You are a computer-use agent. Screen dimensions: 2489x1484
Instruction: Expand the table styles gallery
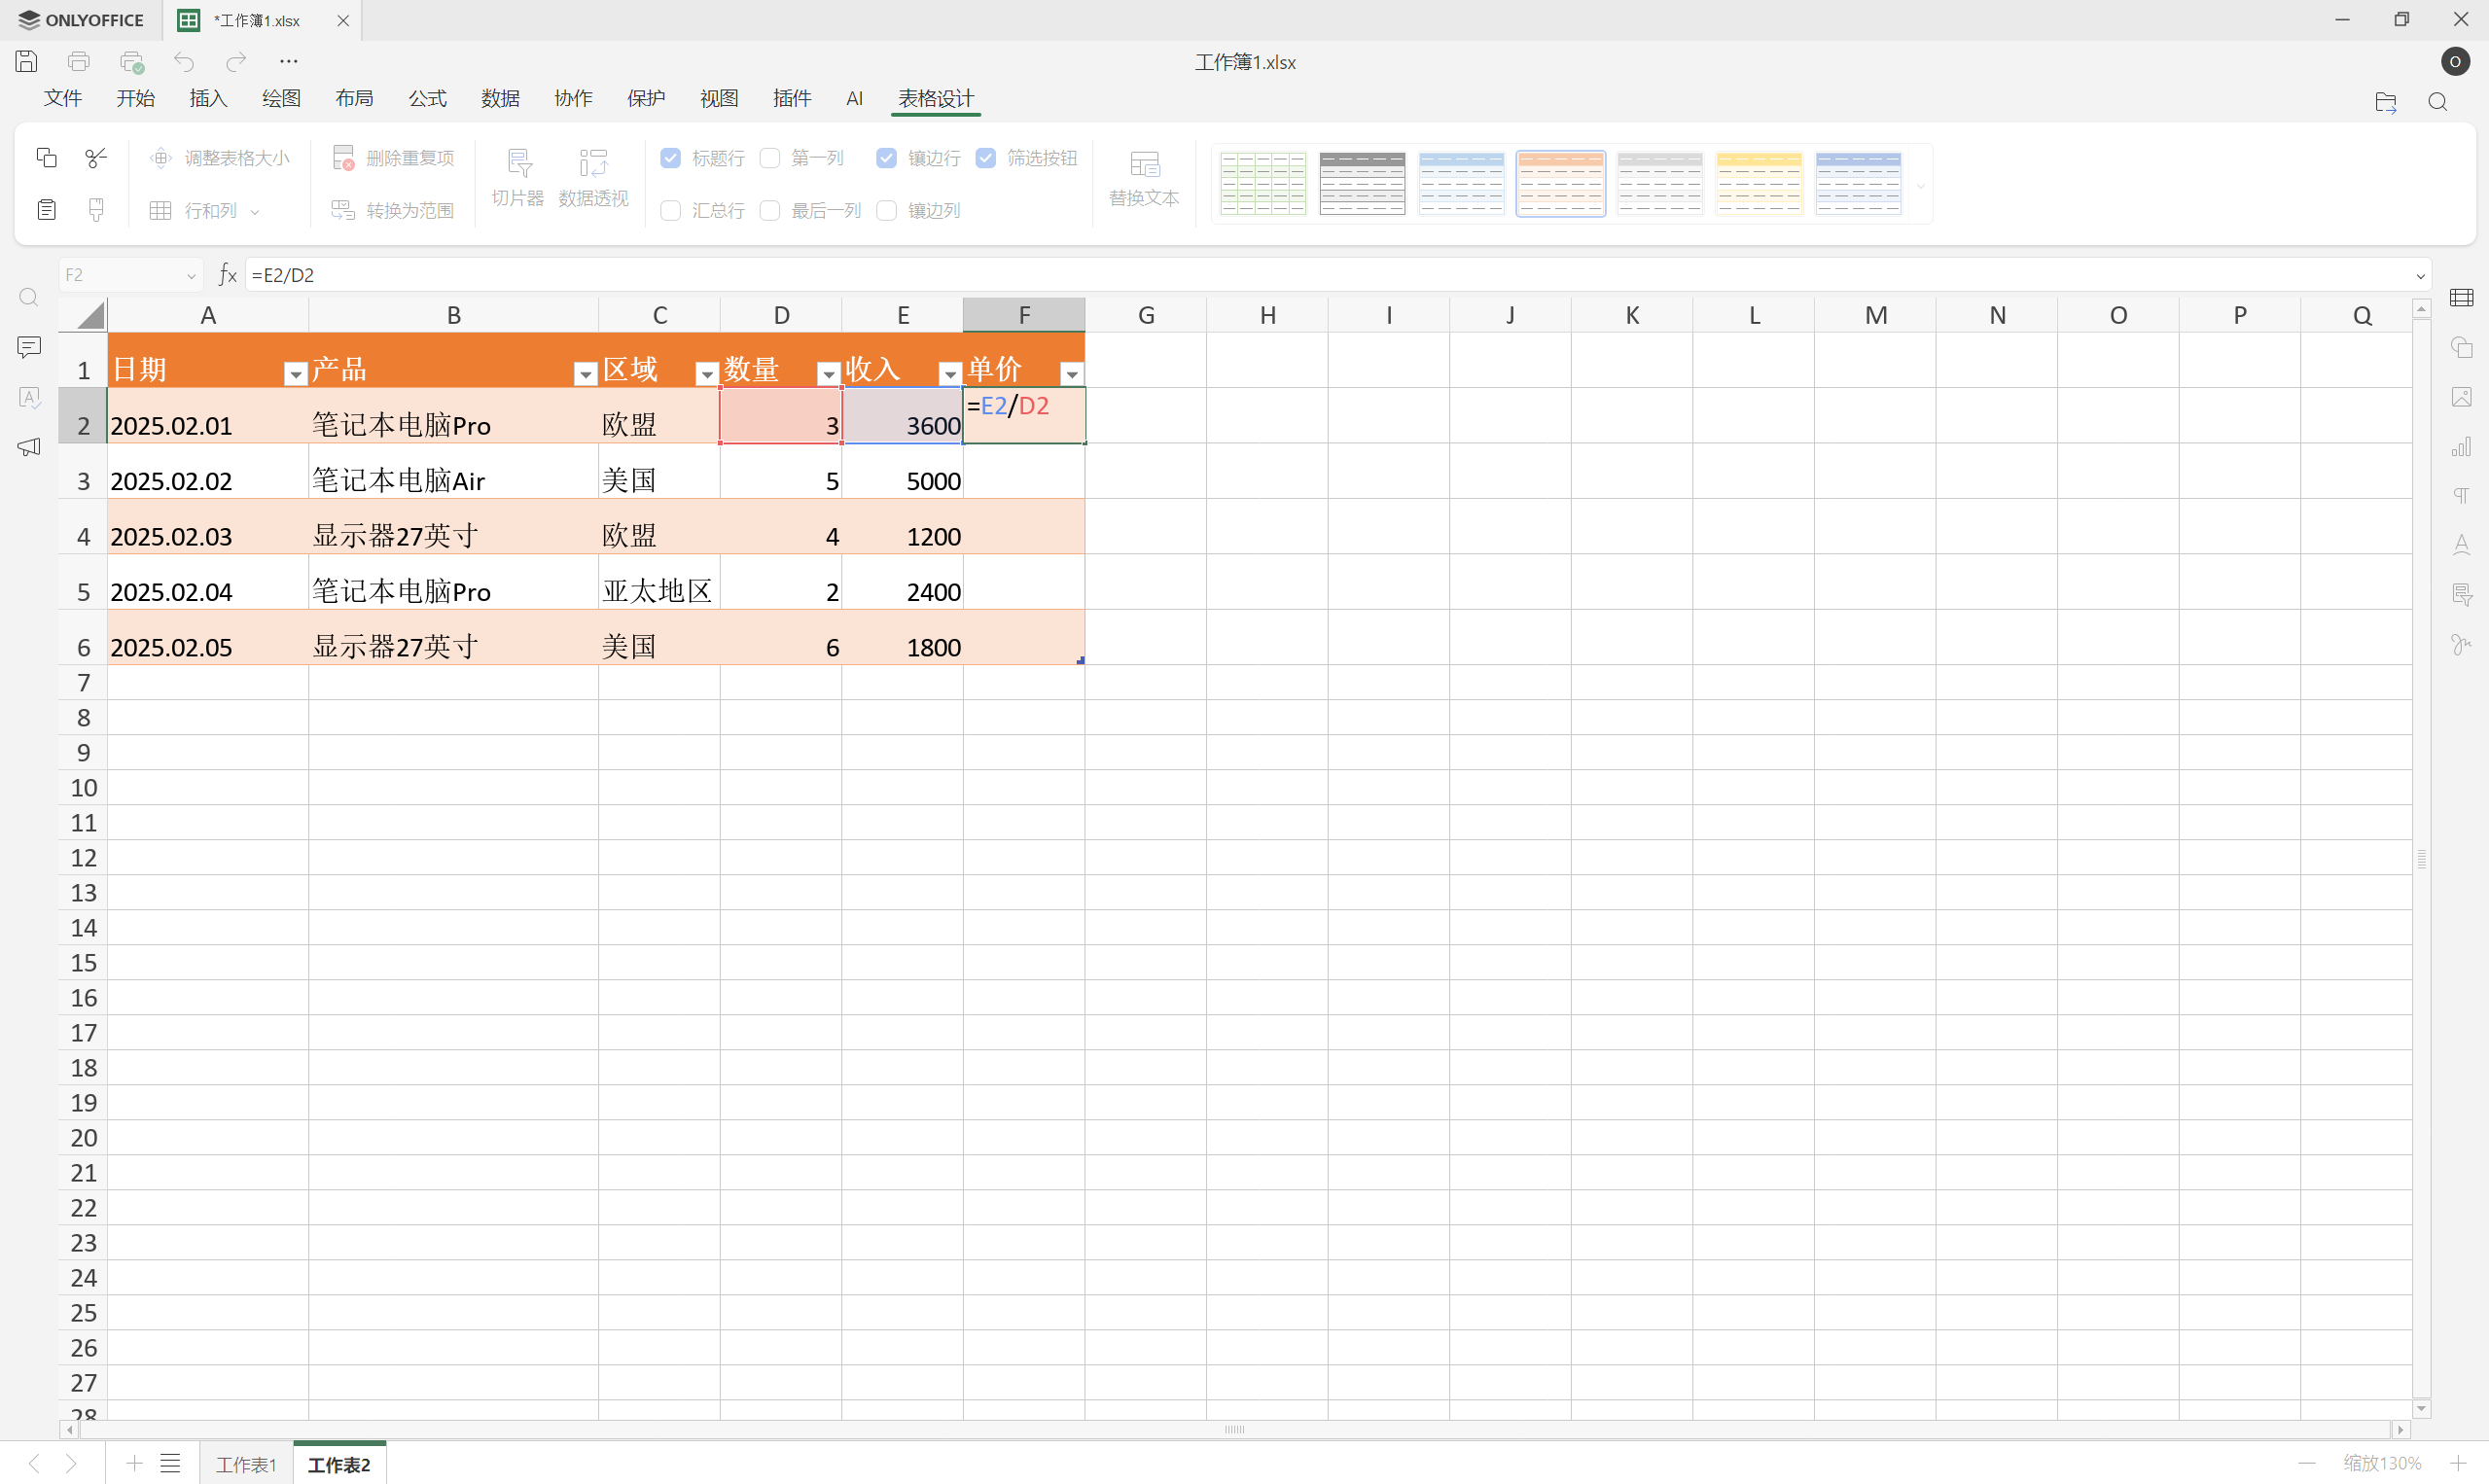(x=1921, y=185)
